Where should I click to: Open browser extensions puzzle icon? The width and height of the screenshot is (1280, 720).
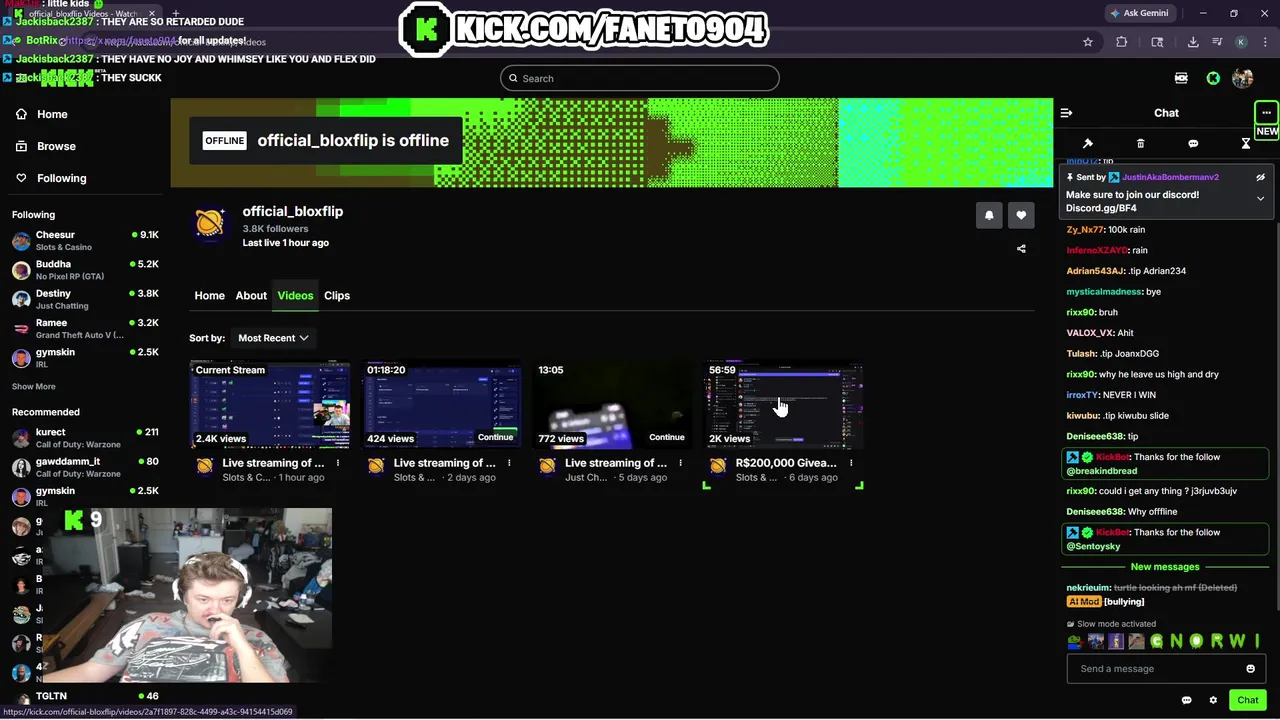1121,42
